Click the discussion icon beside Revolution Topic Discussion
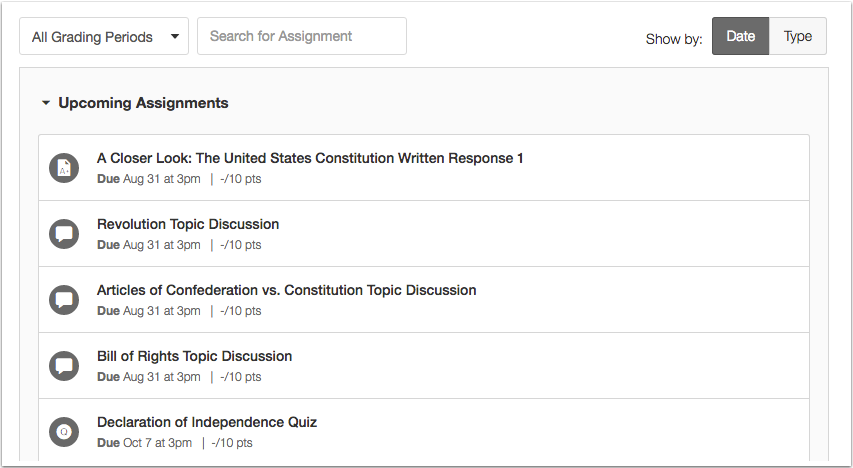Image resolution: width=853 pixels, height=468 pixels. point(64,234)
